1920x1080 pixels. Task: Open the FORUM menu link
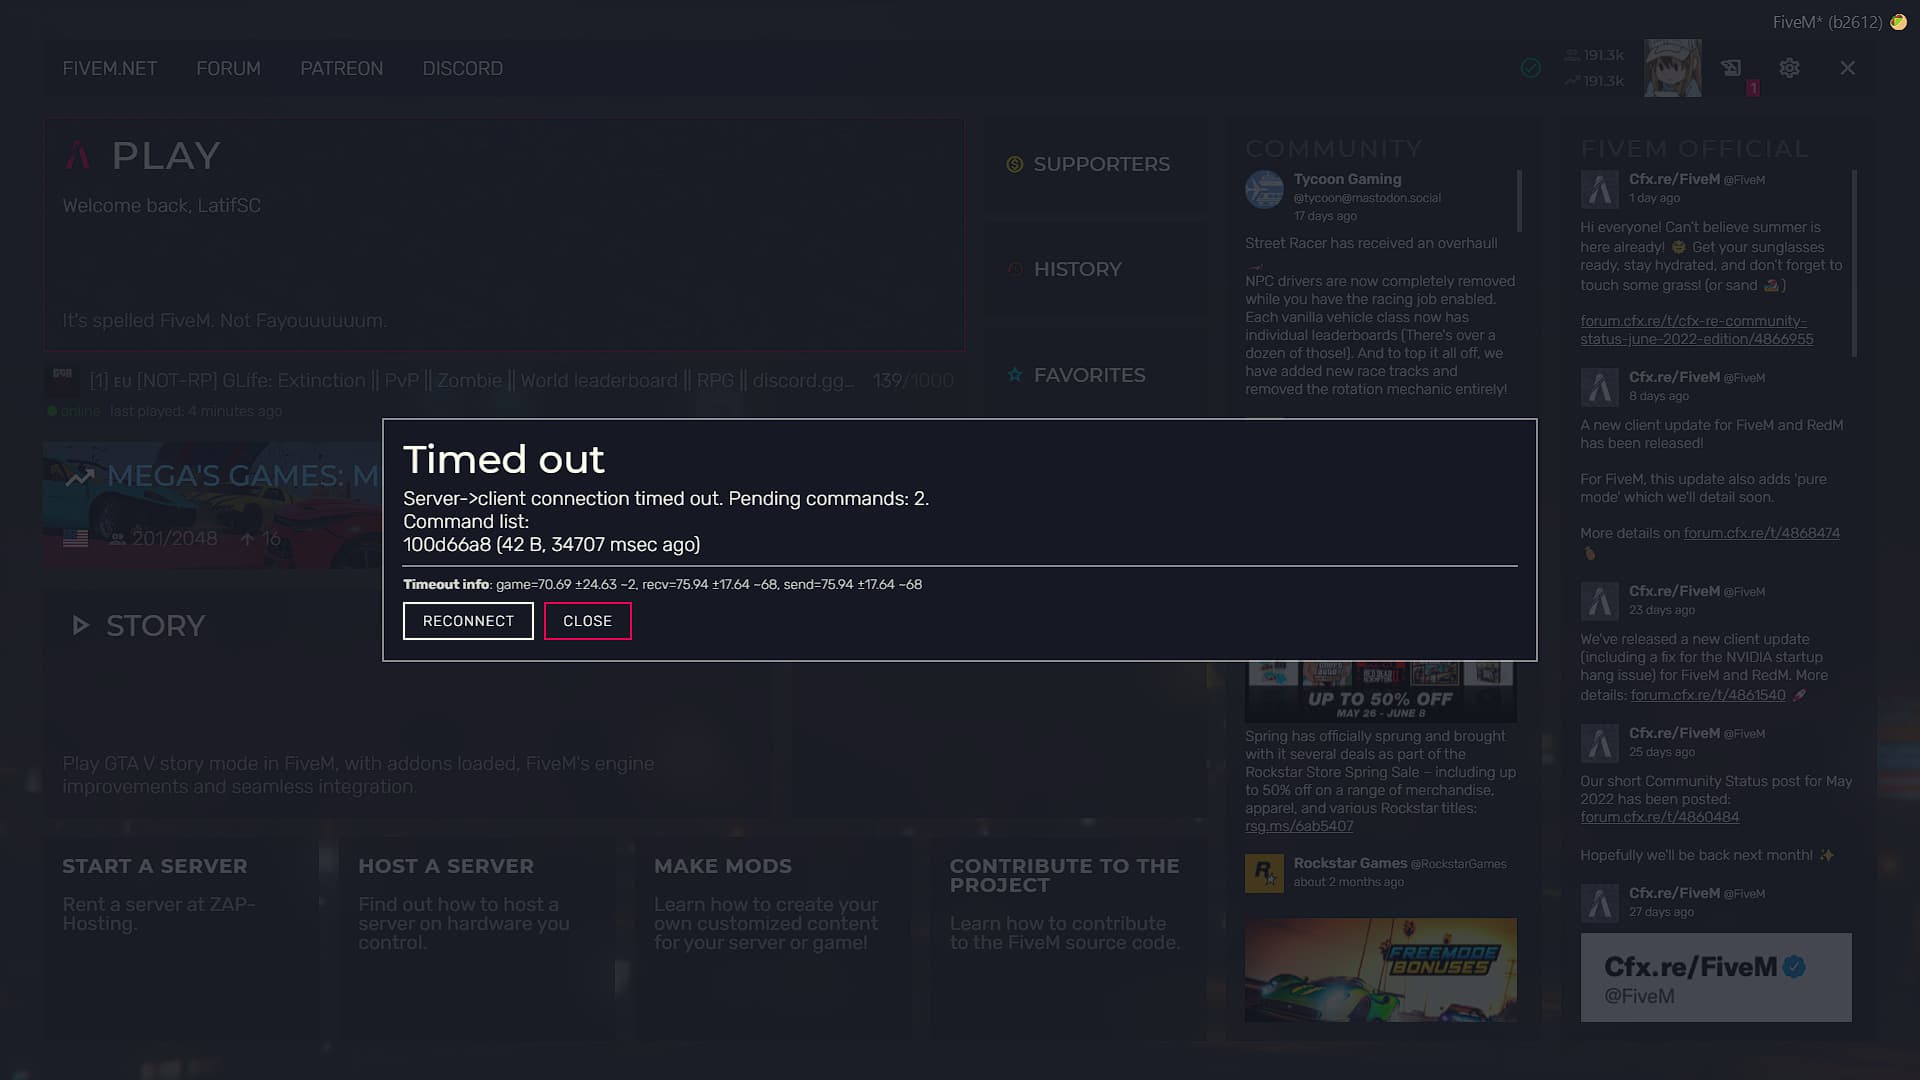[x=228, y=68]
